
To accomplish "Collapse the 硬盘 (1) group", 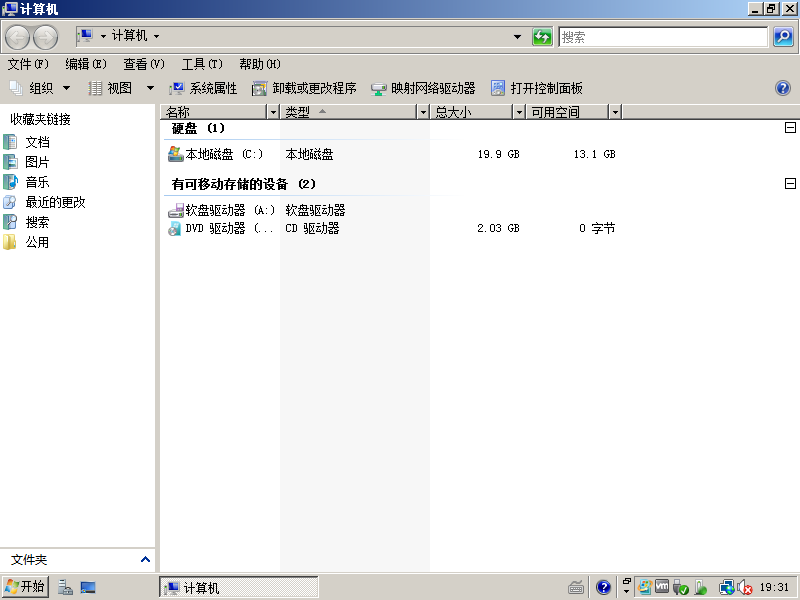I will (x=790, y=128).
